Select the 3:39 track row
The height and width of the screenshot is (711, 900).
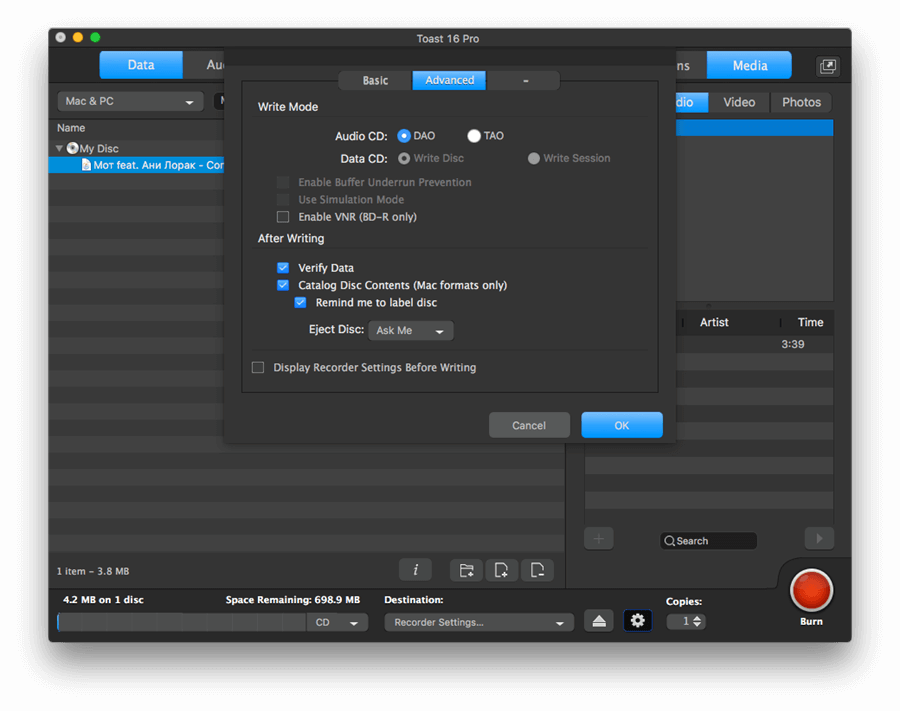pyautogui.click(x=754, y=344)
